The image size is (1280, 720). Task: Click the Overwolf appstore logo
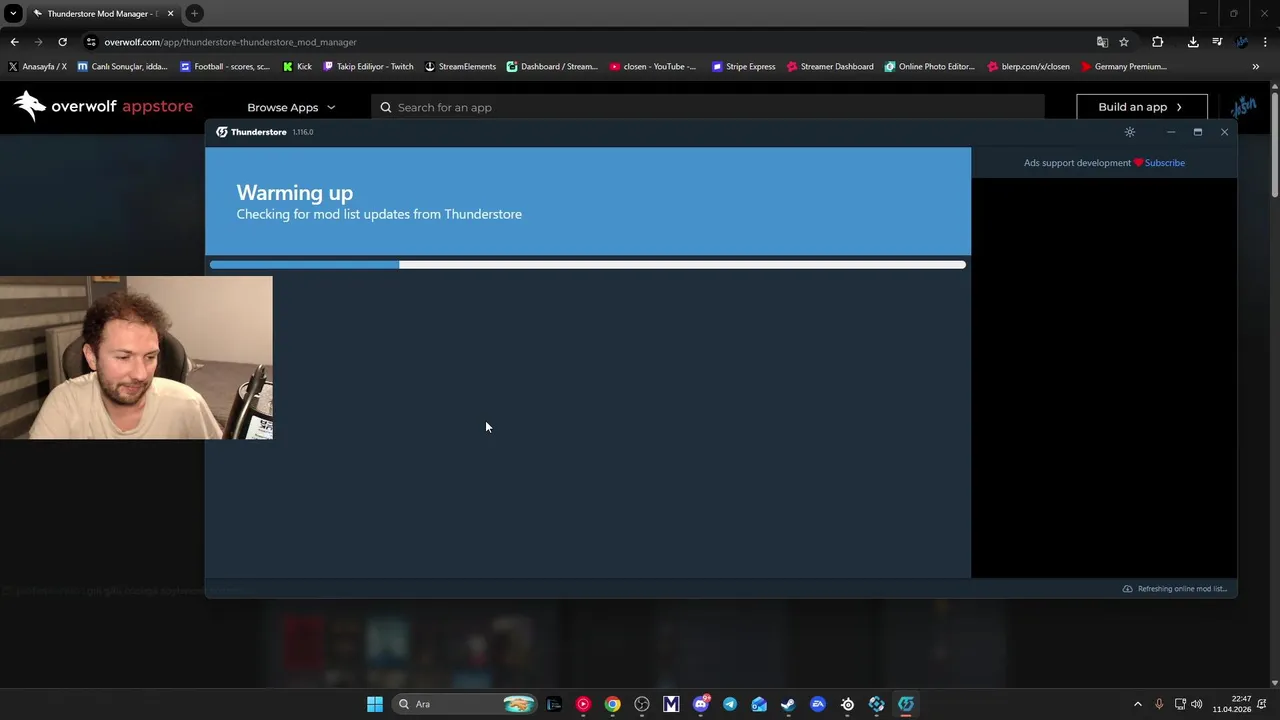coord(103,106)
